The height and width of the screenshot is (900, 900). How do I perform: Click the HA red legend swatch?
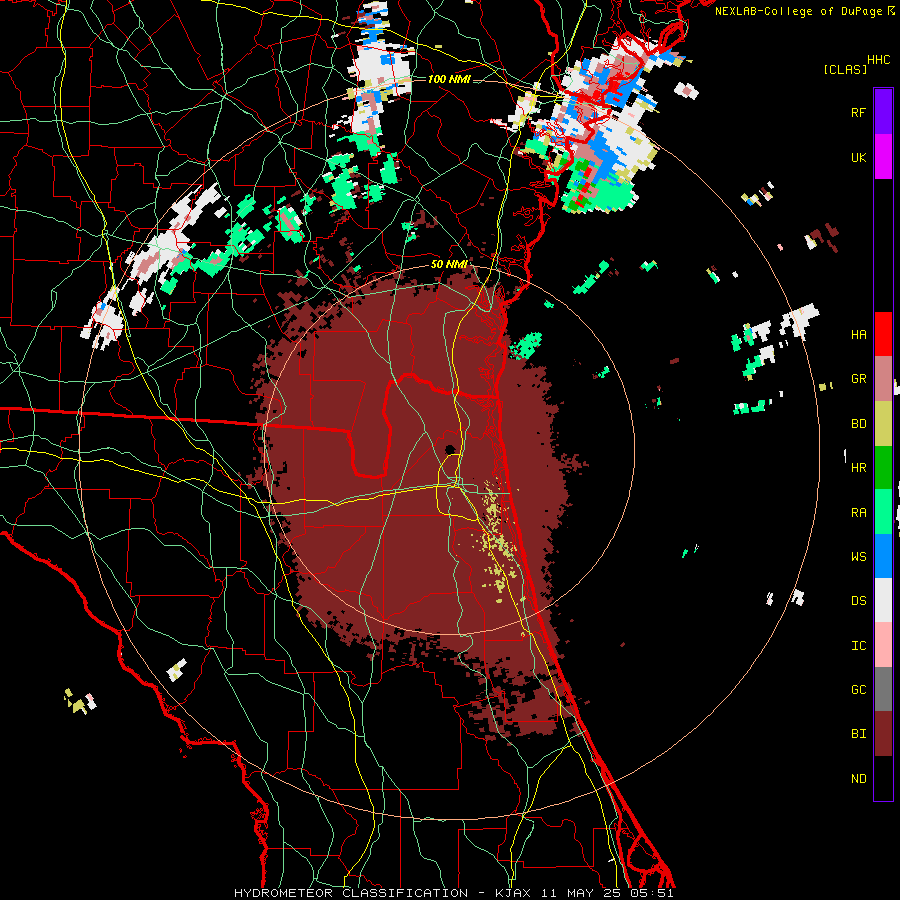pos(883,334)
